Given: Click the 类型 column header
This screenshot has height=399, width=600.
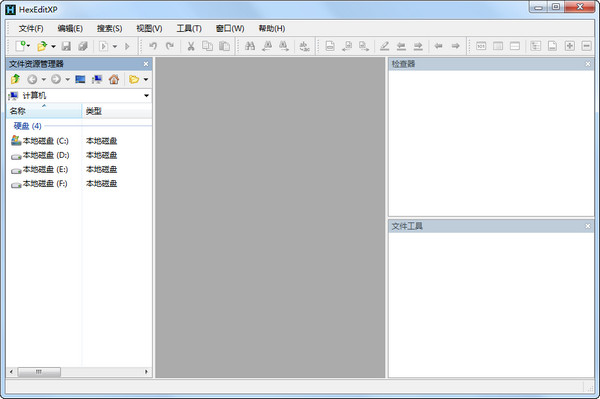Looking at the screenshot, I should click(117, 111).
